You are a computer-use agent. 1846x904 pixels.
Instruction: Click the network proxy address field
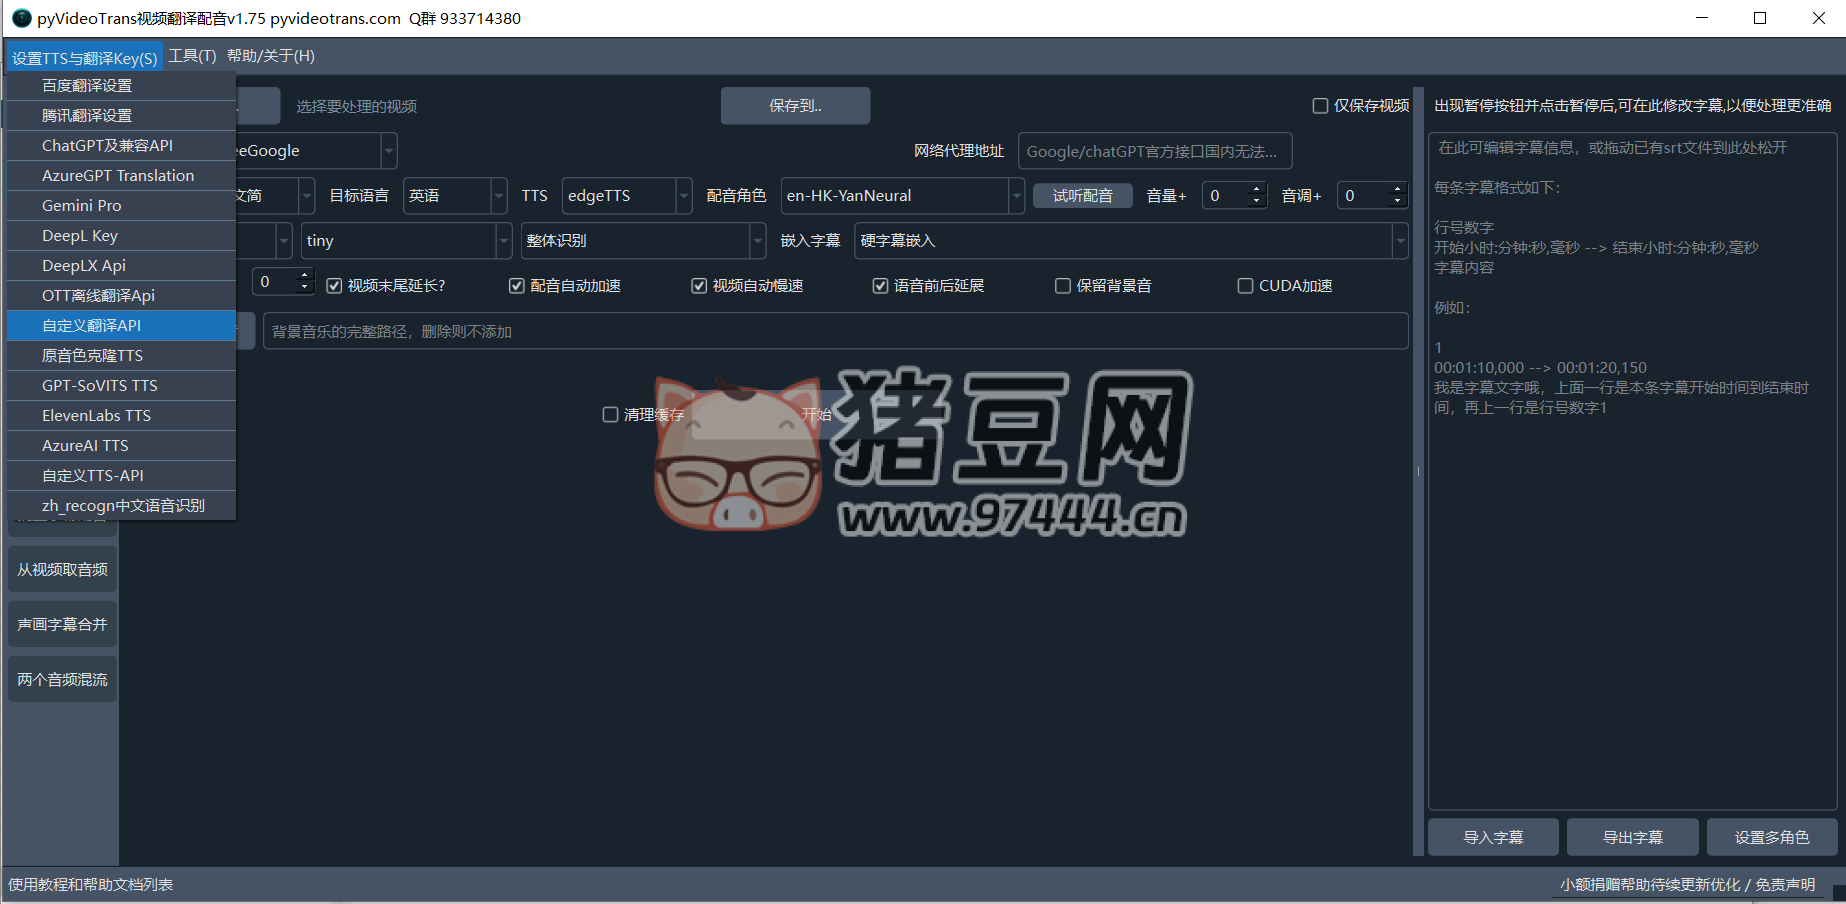click(x=1154, y=152)
